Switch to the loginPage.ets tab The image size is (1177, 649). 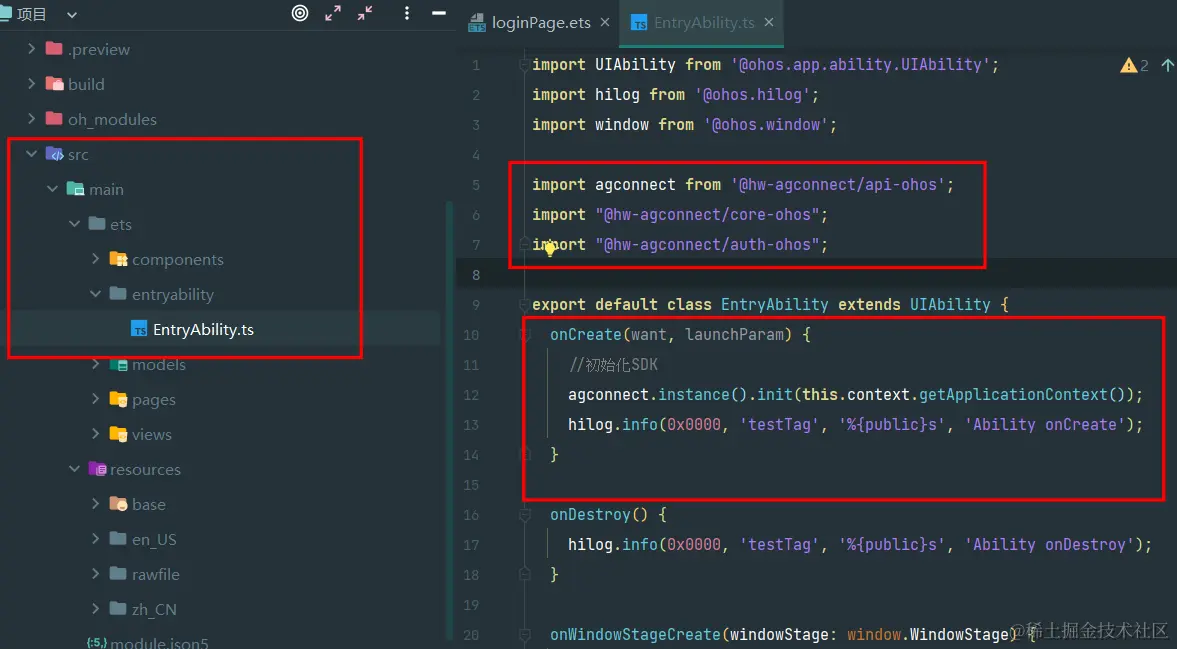pos(540,23)
